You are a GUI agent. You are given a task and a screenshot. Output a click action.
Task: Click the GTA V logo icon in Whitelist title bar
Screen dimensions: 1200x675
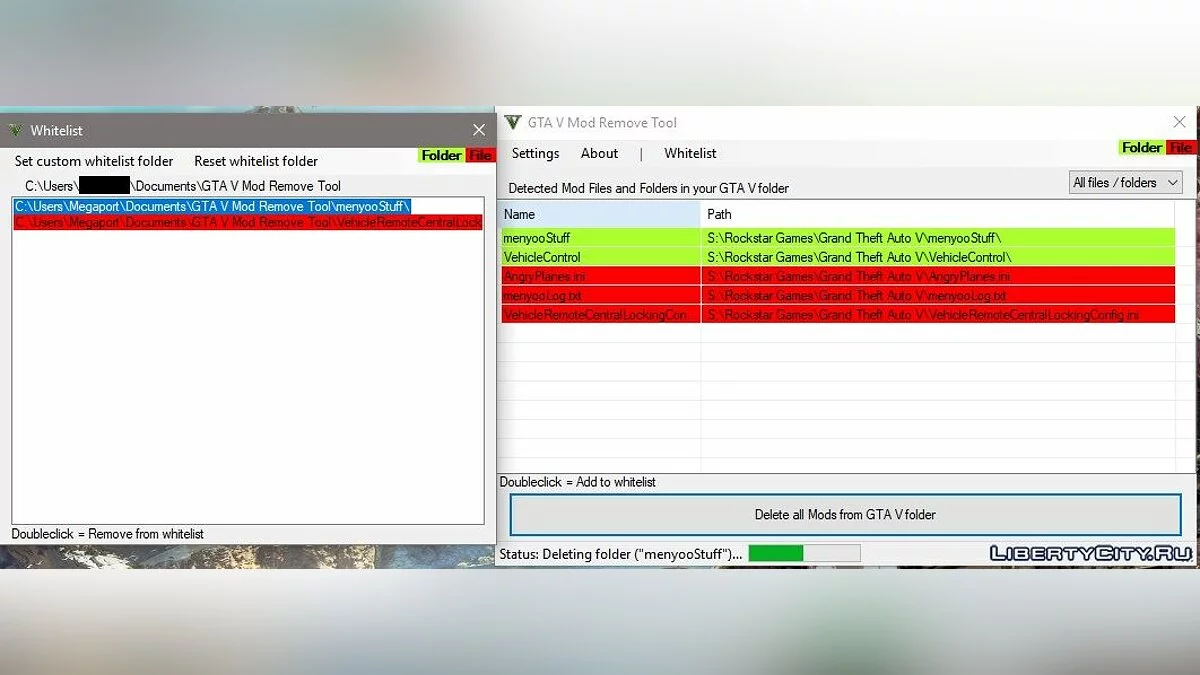[15, 130]
